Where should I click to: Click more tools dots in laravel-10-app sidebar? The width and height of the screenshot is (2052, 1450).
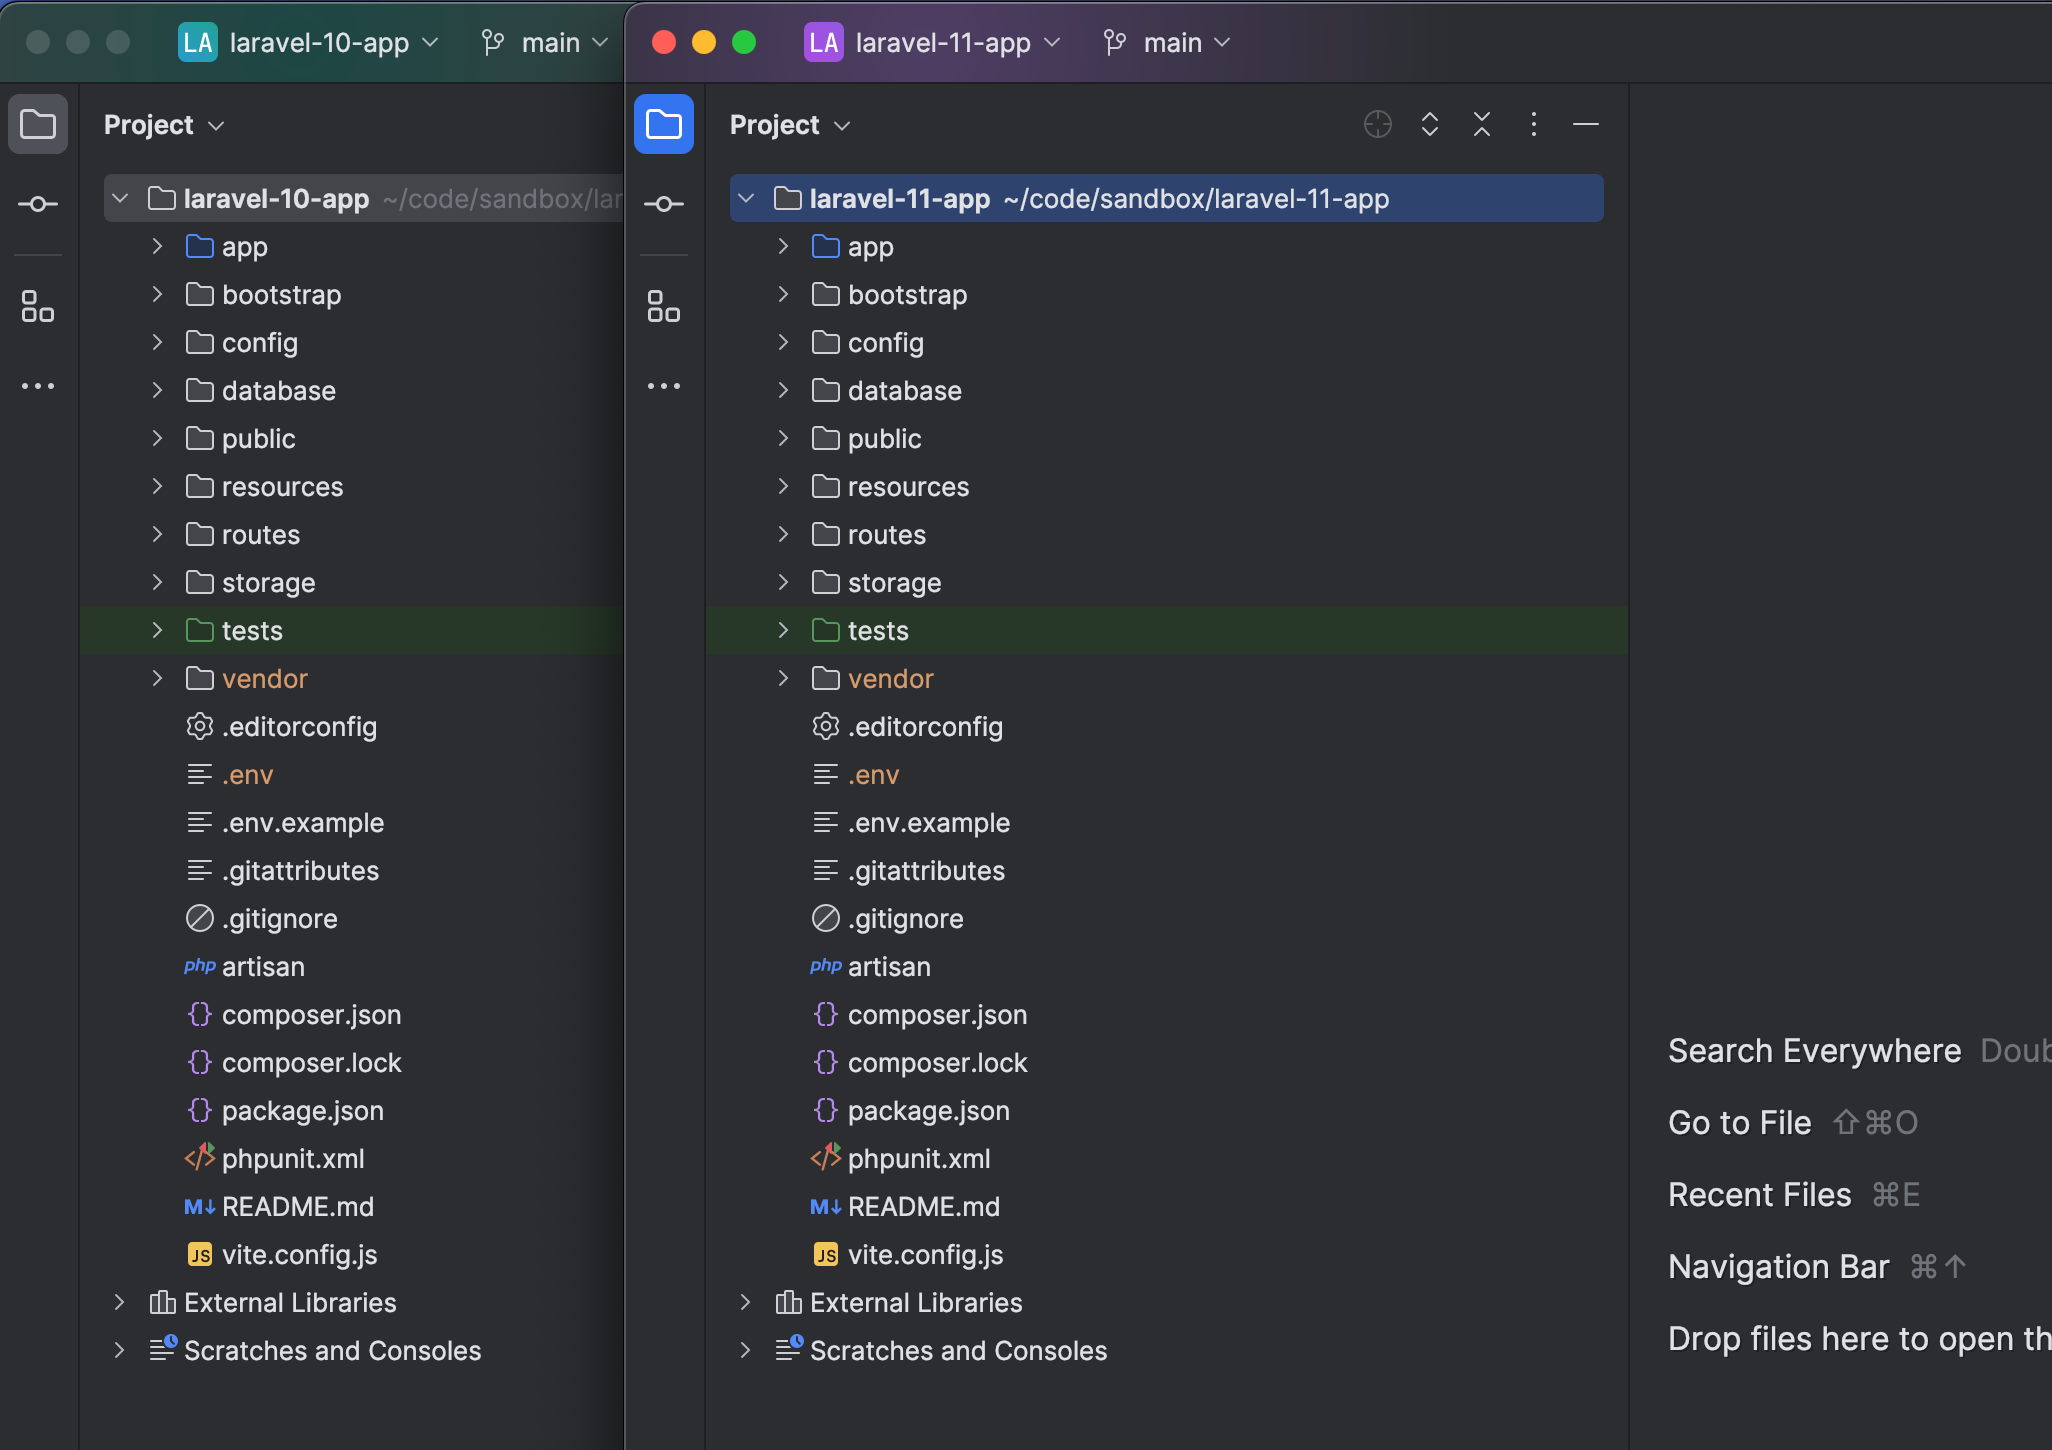point(38,386)
